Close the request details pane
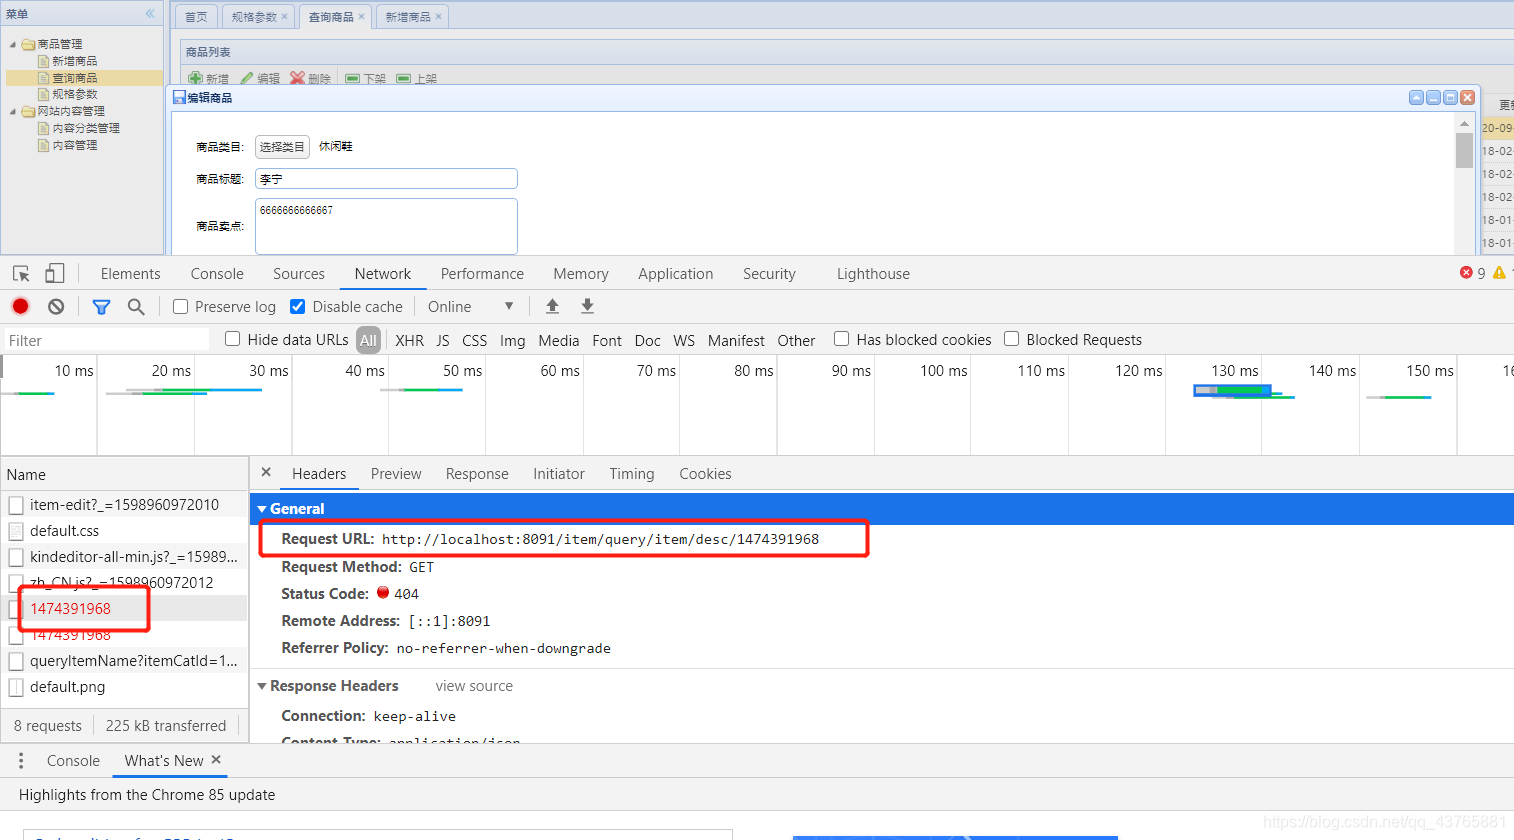The height and width of the screenshot is (840, 1514). [266, 472]
